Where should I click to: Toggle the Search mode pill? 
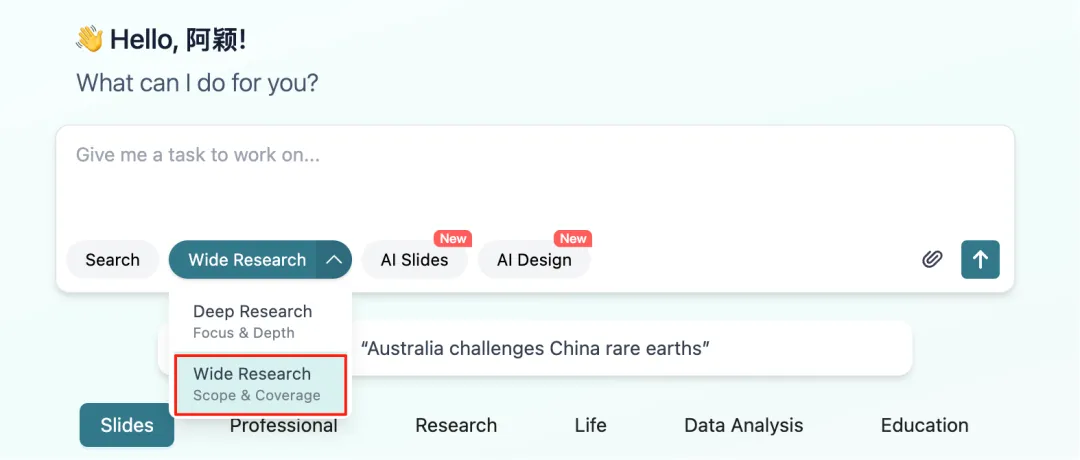click(x=112, y=260)
